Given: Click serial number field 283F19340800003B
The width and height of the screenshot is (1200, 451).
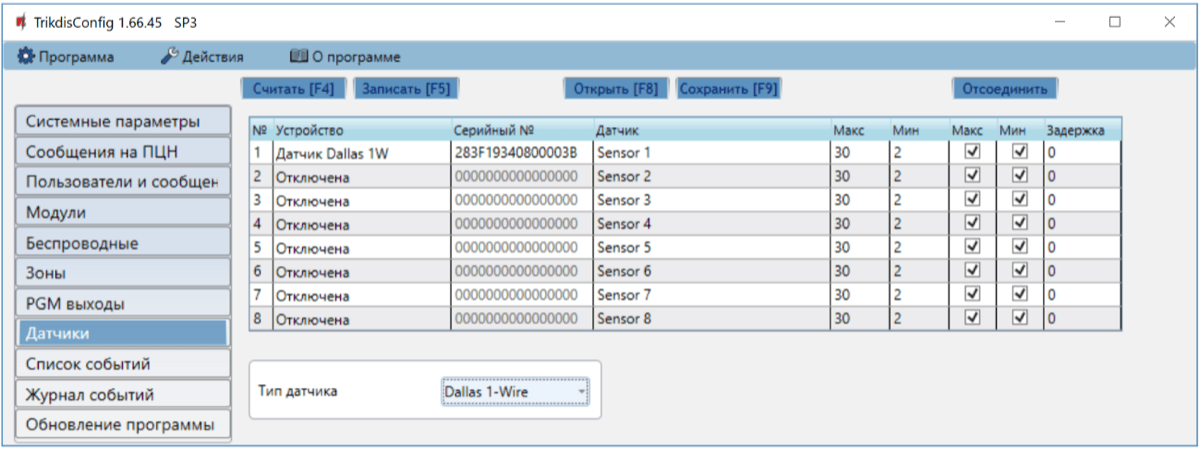Looking at the screenshot, I should [x=520, y=152].
